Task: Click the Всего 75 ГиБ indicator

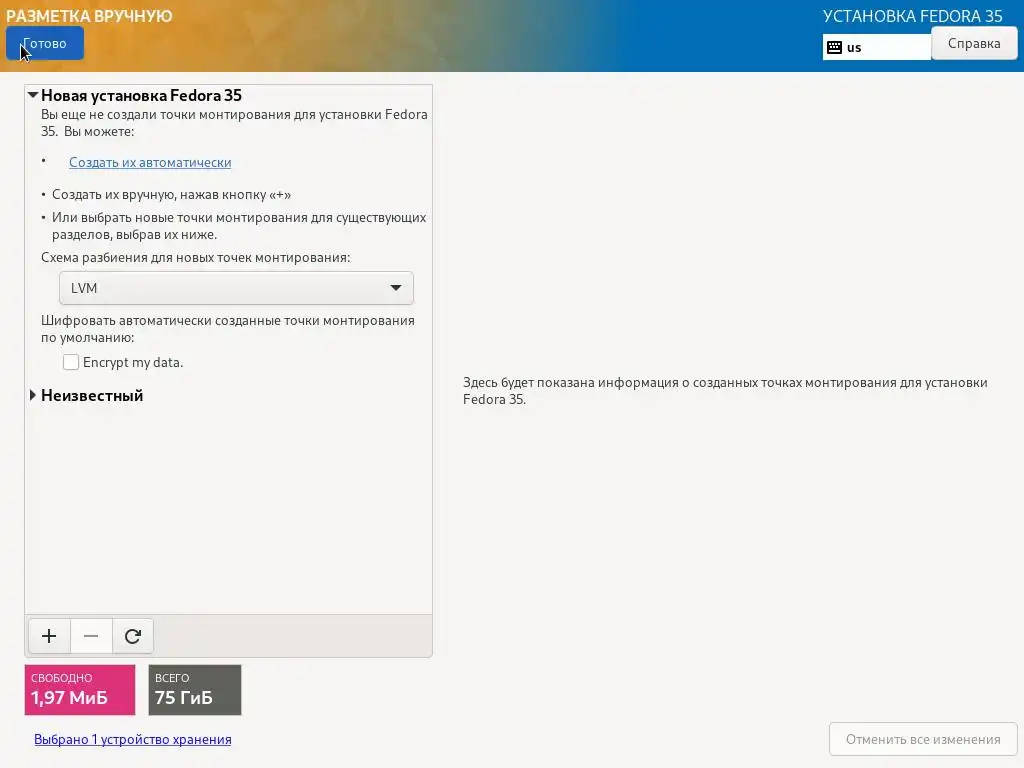Action: (195, 690)
